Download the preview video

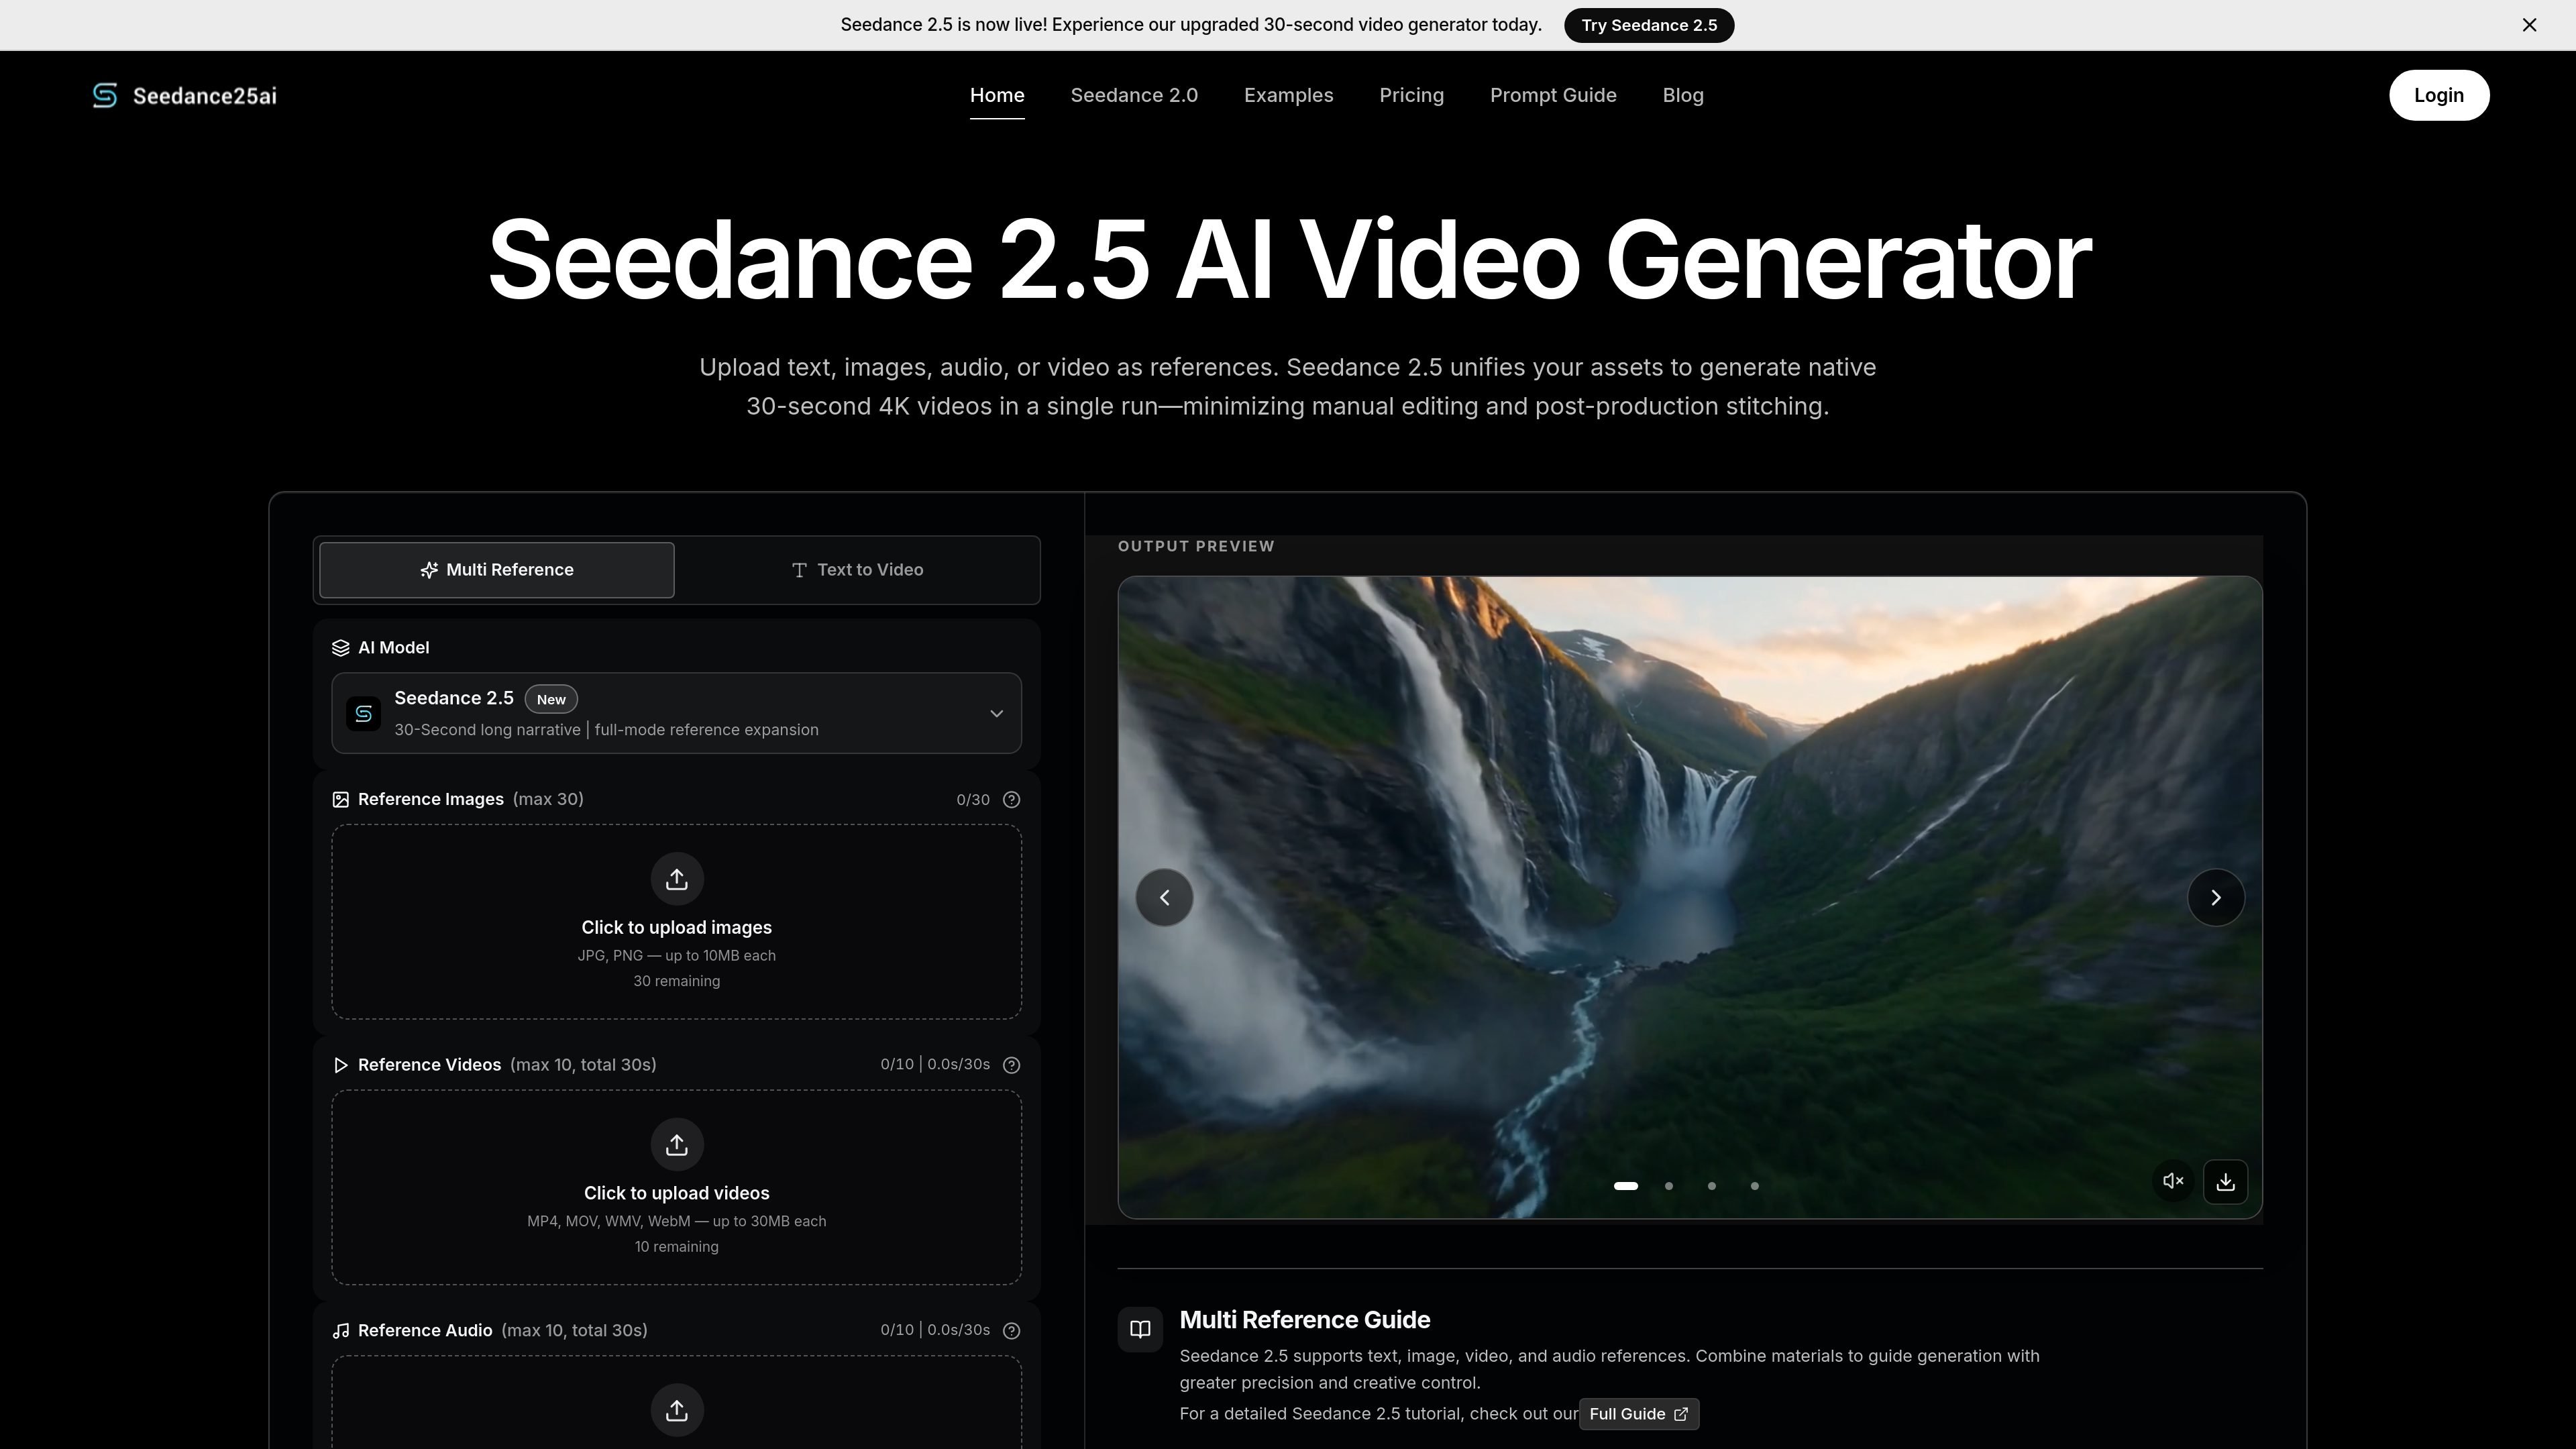2225,1182
